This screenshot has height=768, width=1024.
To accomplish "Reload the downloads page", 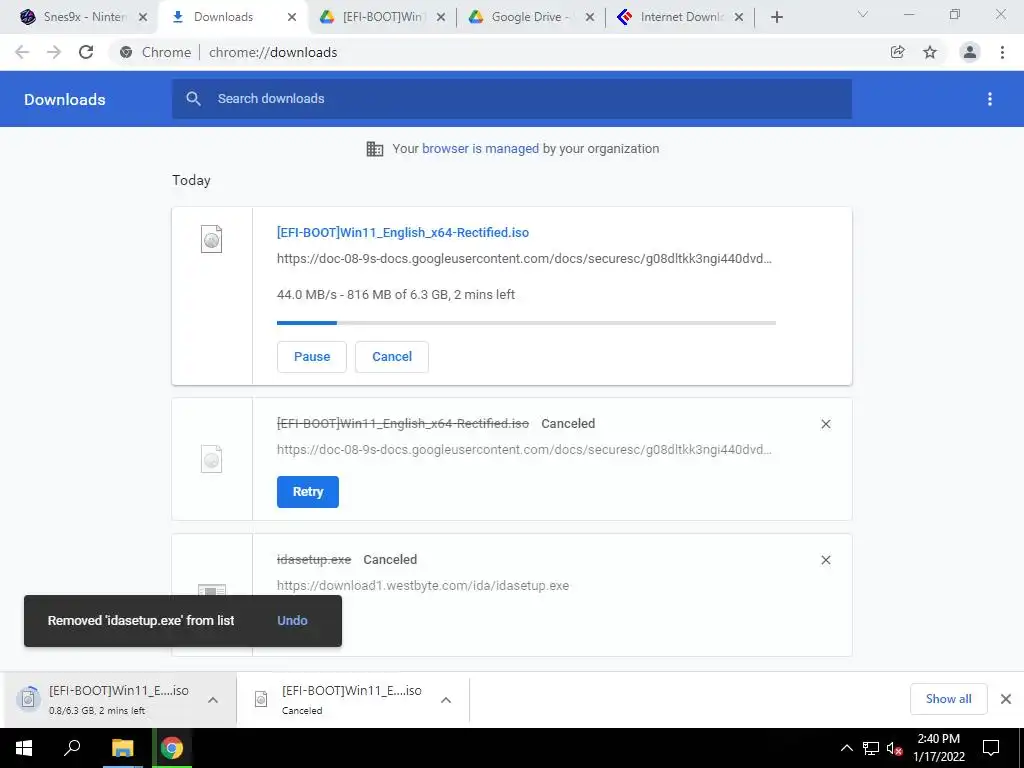I will pyautogui.click(x=86, y=52).
